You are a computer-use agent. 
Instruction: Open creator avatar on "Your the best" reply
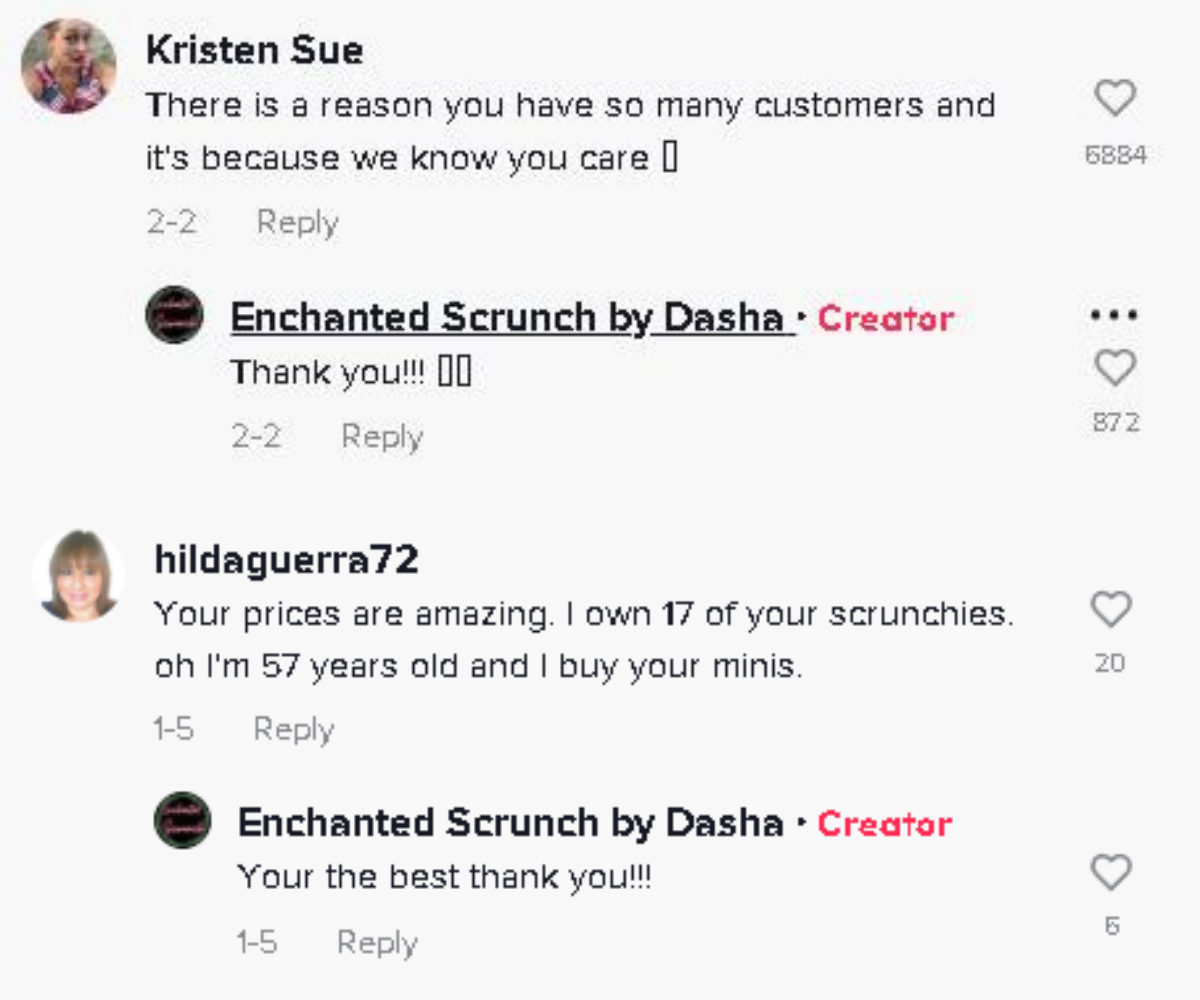point(182,821)
